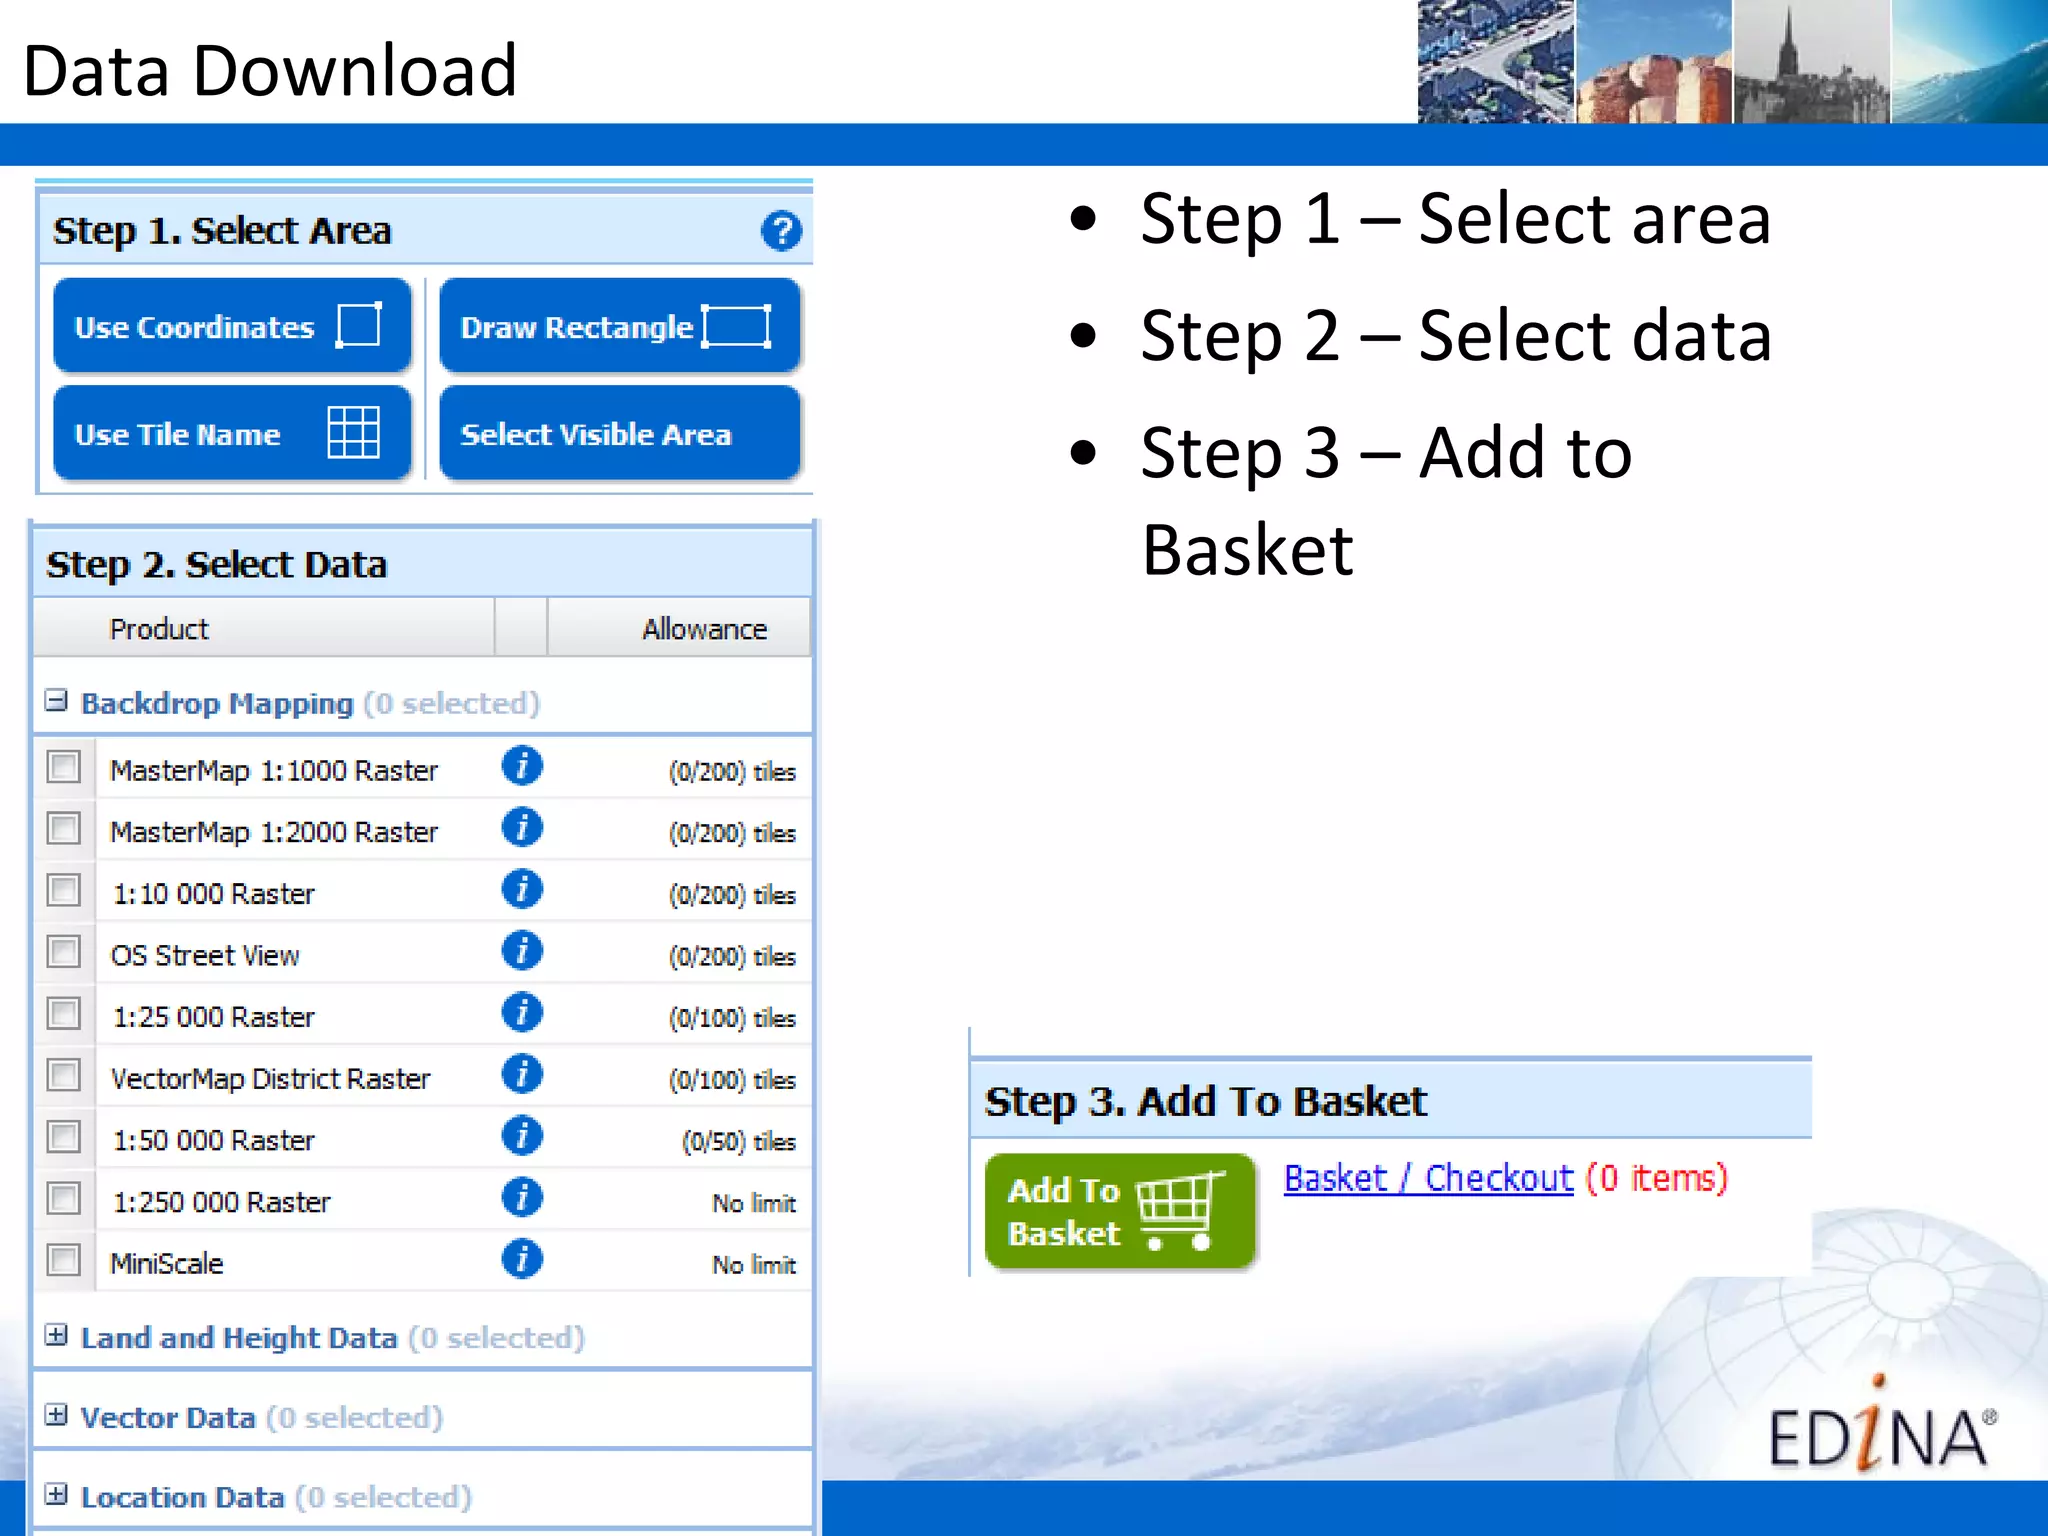Click the Use Coordinates button
Image resolution: width=2048 pixels, height=1536 pixels.
[x=232, y=326]
